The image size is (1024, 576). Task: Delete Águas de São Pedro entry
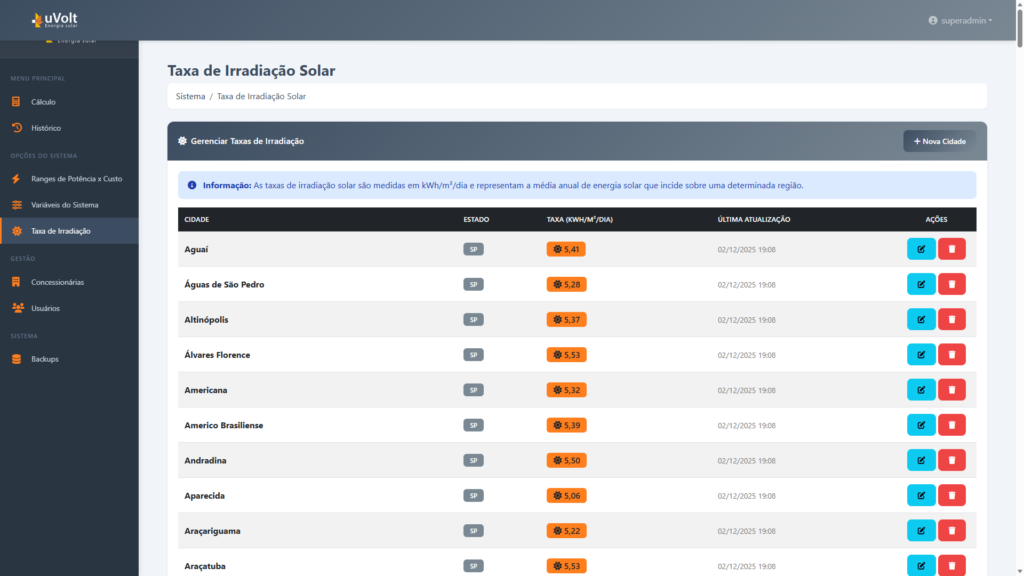tap(952, 284)
